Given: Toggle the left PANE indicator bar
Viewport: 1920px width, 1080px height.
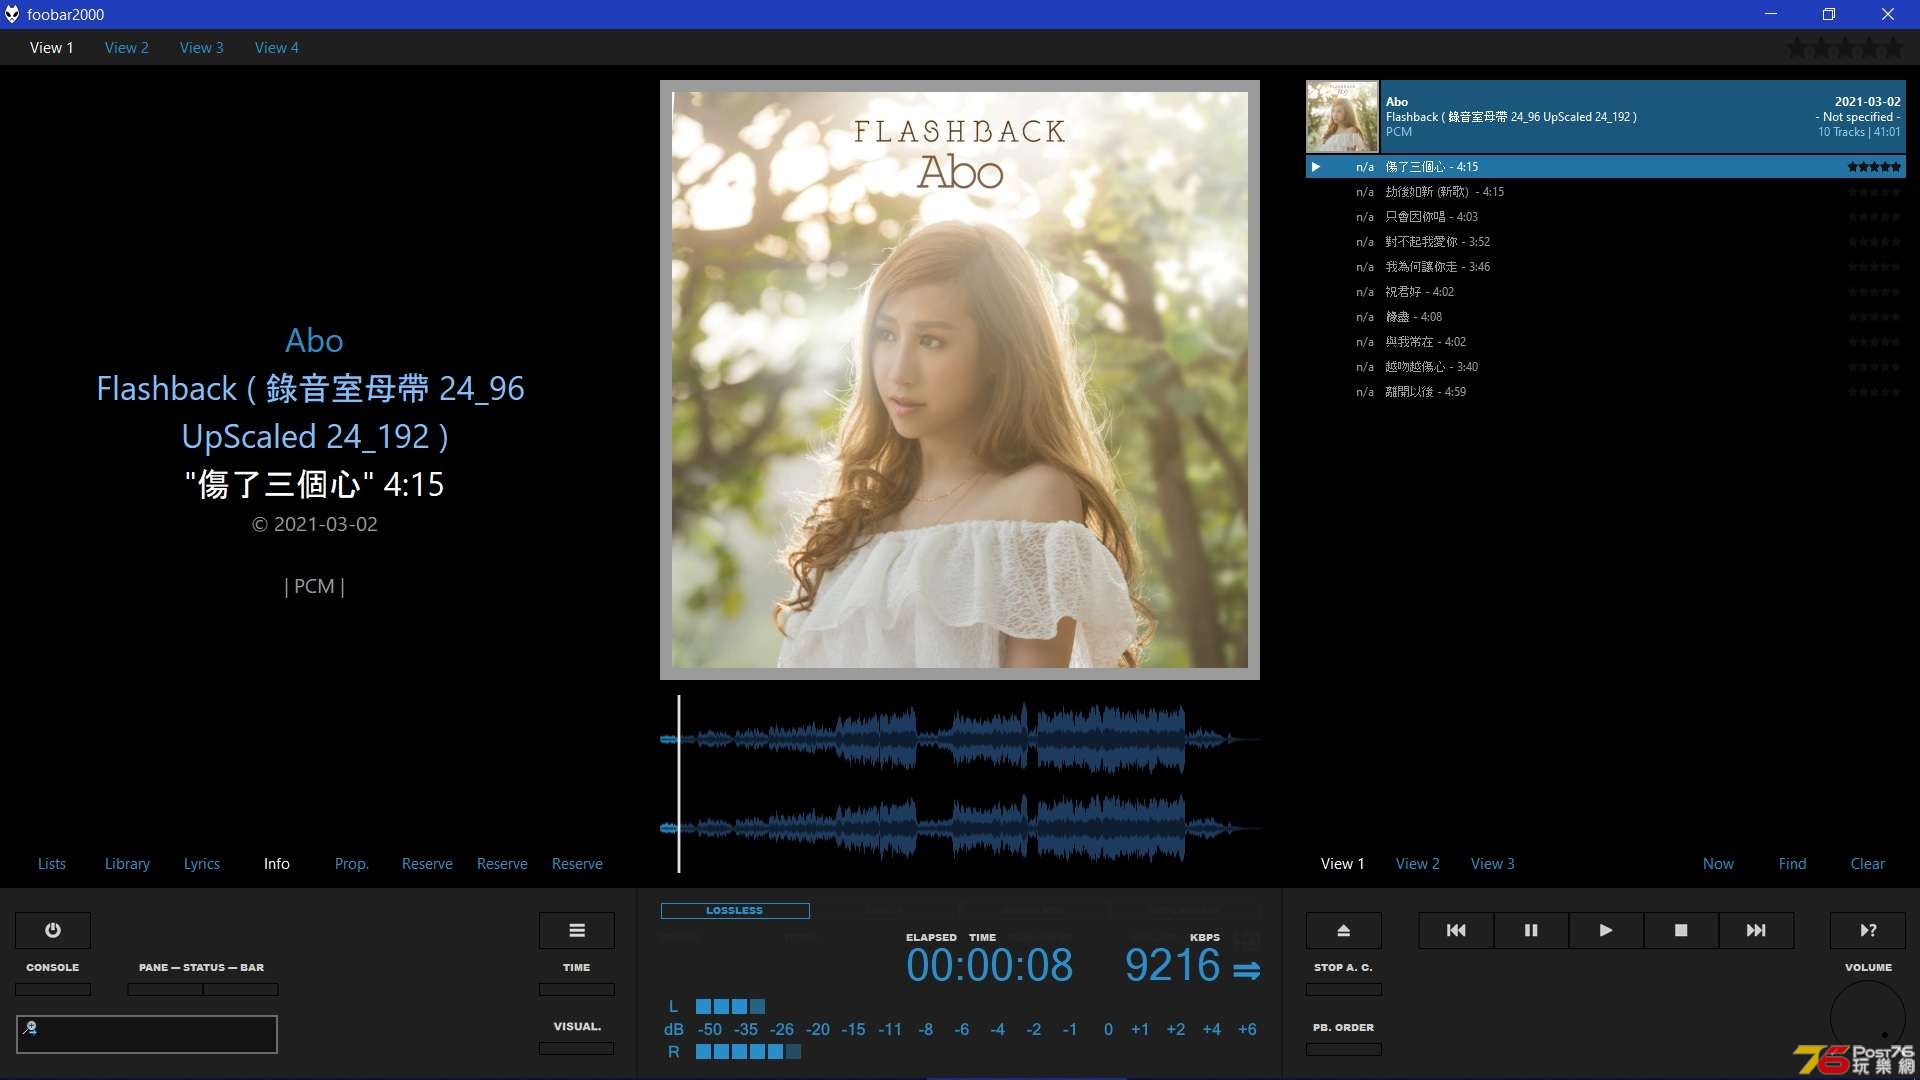Looking at the screenshot, I should point(165,989).
